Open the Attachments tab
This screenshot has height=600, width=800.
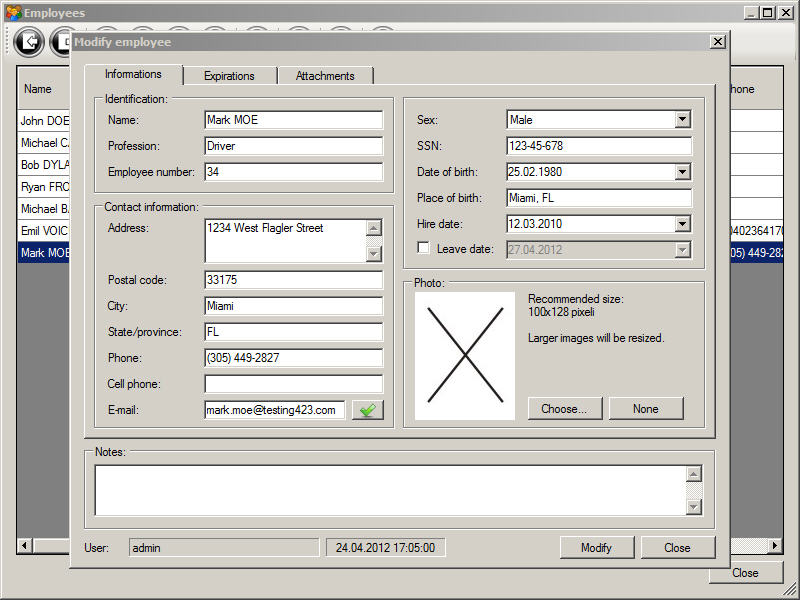coord(325,76)
